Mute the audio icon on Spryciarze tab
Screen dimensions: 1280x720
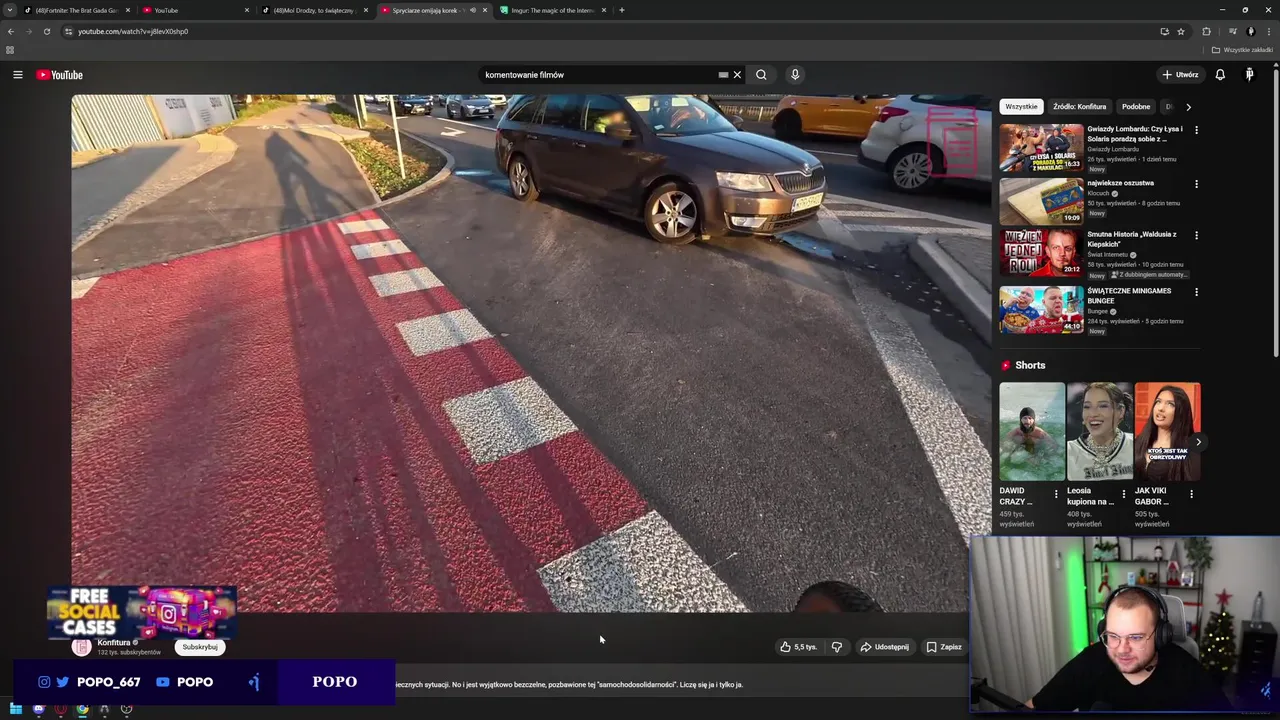(473, 10)
